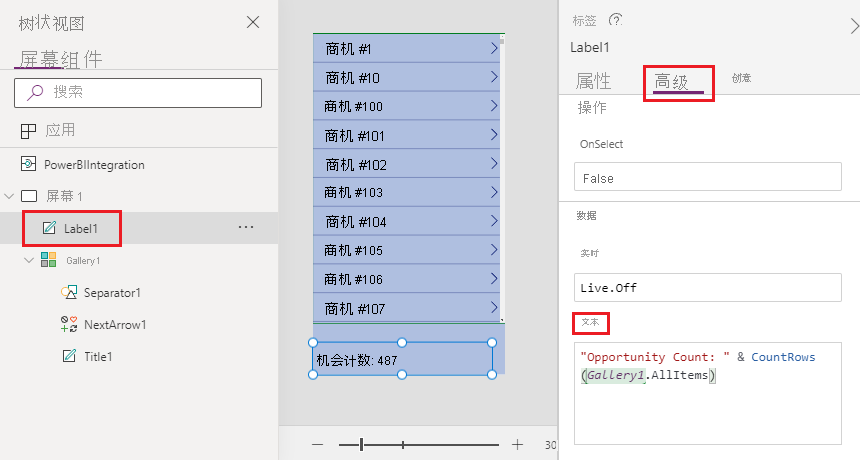860x460 pixels.
Task: Select Gallery1 in the tree view
Action: tap(83, 260)
